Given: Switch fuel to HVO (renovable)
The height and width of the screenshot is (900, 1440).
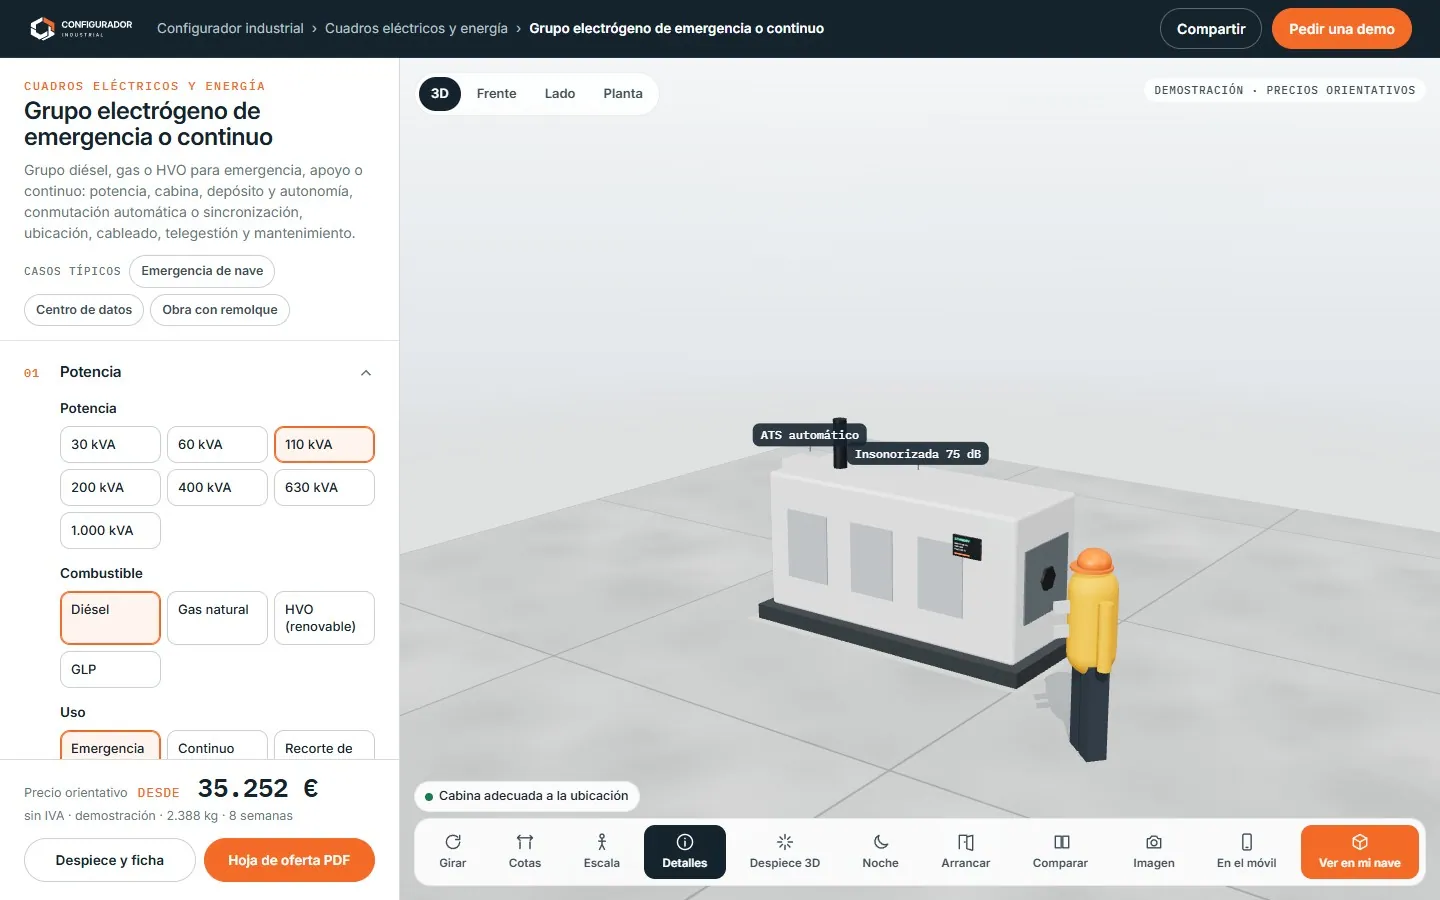Looking at the screenshot, I should [x=324, y=618].
